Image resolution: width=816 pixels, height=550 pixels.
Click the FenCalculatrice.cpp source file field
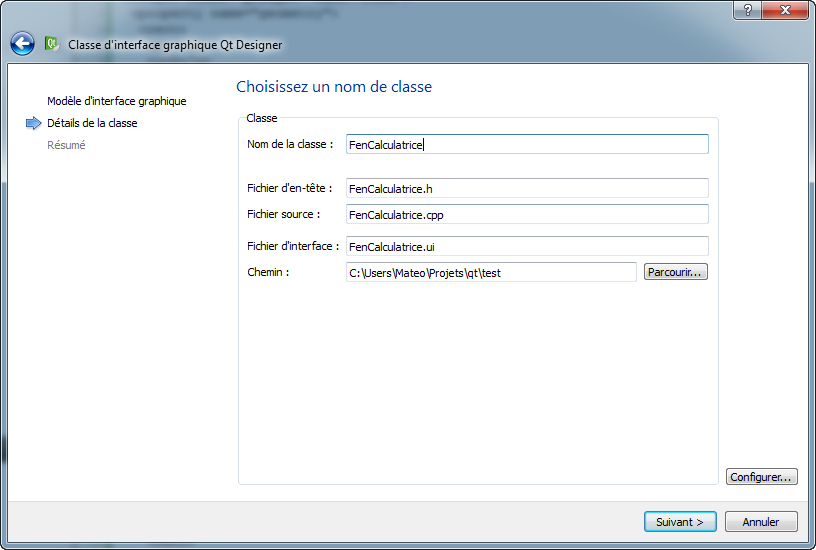526,214
